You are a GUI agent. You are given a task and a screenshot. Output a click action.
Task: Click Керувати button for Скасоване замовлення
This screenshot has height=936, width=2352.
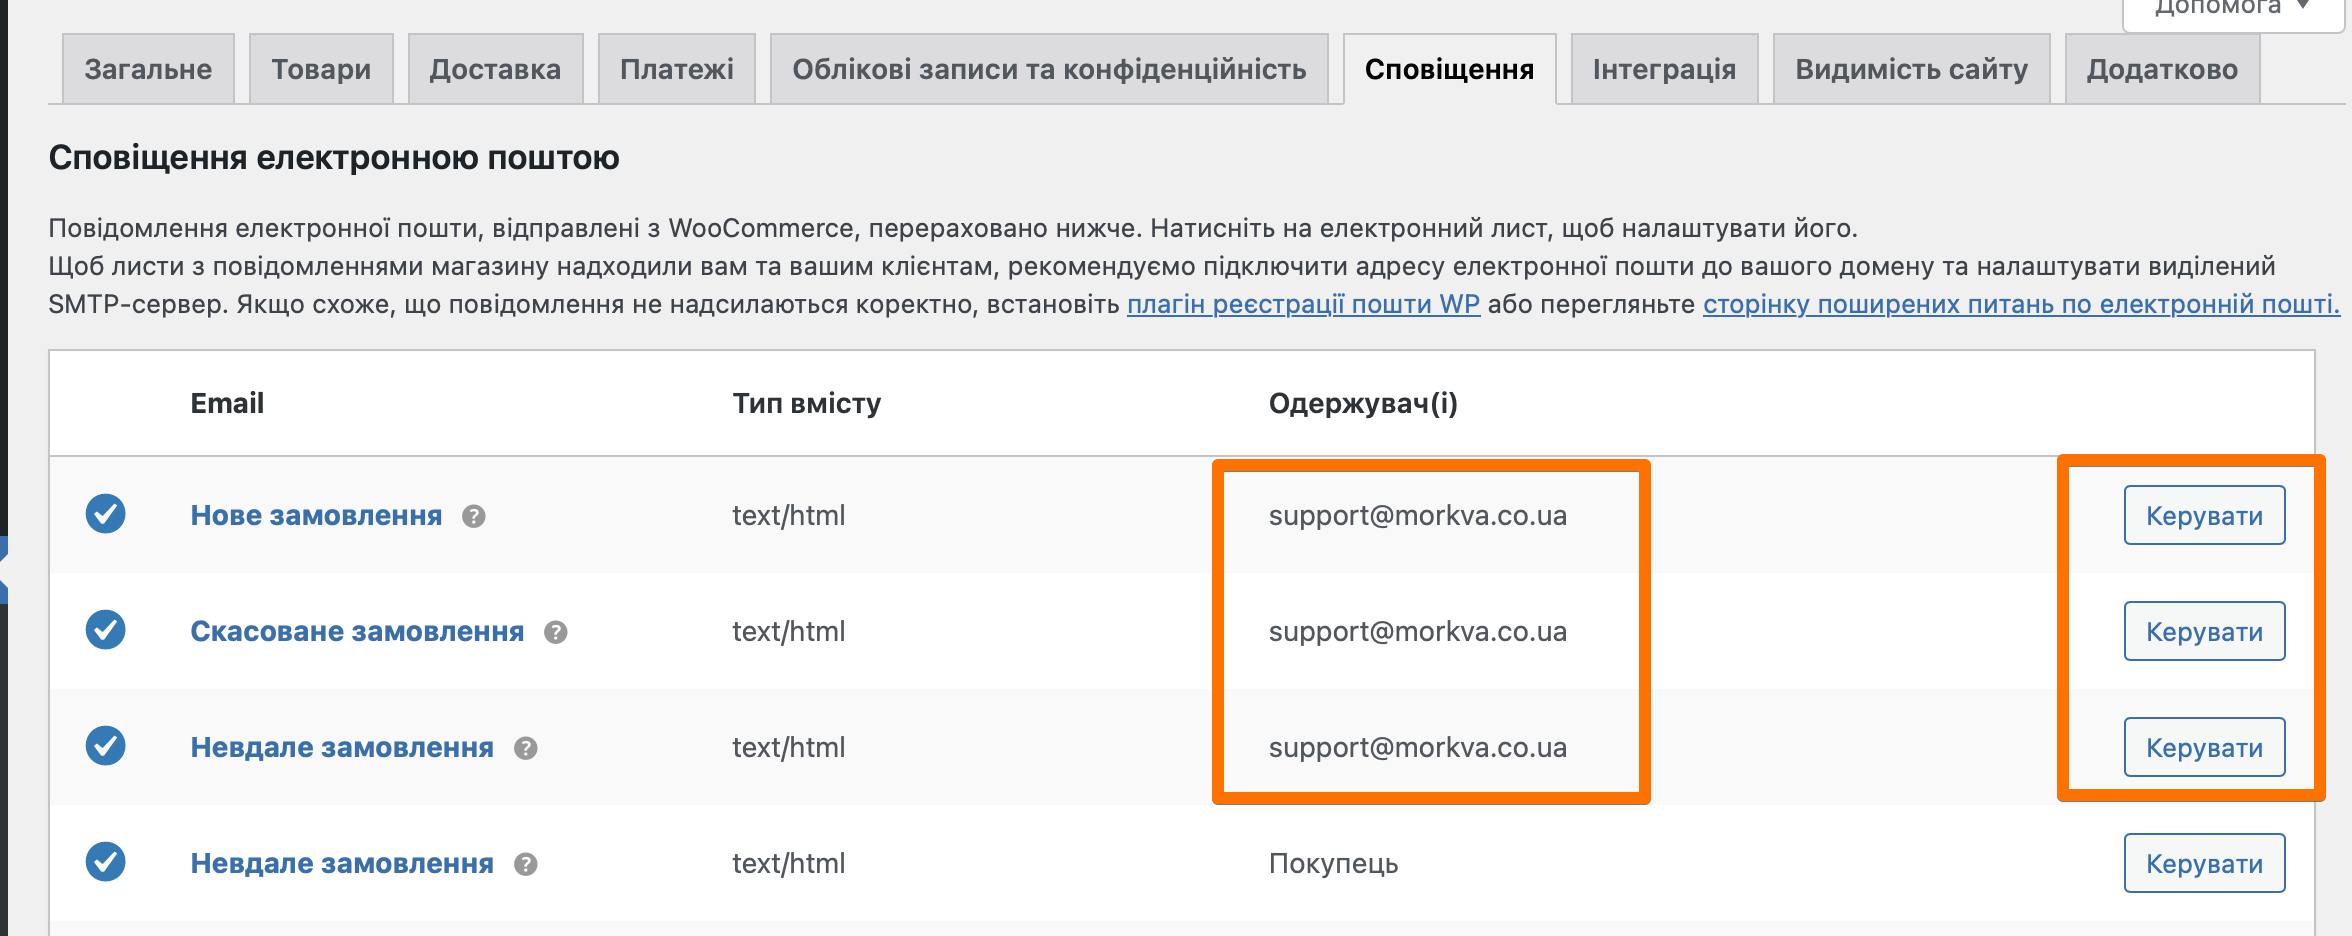[x=2204, y=632]
